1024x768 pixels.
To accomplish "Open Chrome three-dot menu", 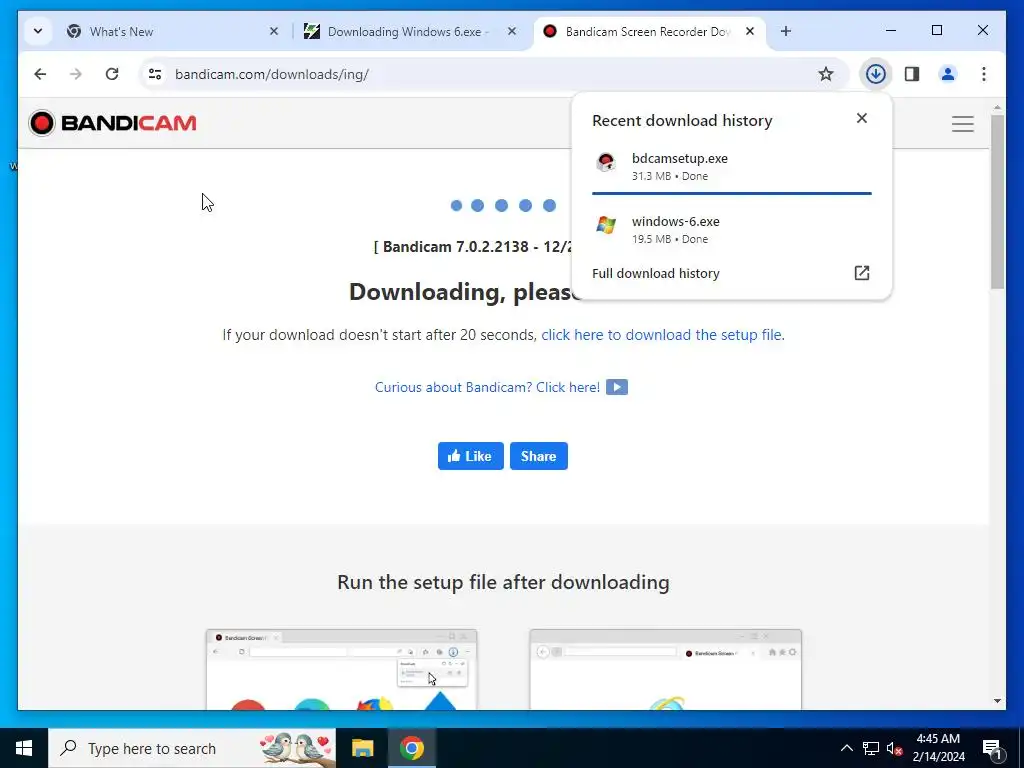I will 984,74.
